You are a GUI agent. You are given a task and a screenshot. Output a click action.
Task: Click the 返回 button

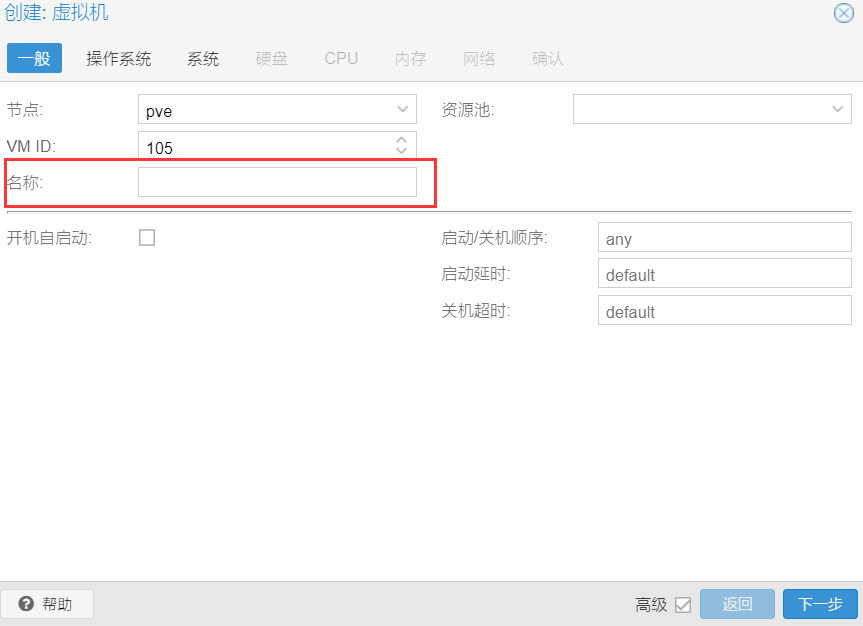click(737, 604)
